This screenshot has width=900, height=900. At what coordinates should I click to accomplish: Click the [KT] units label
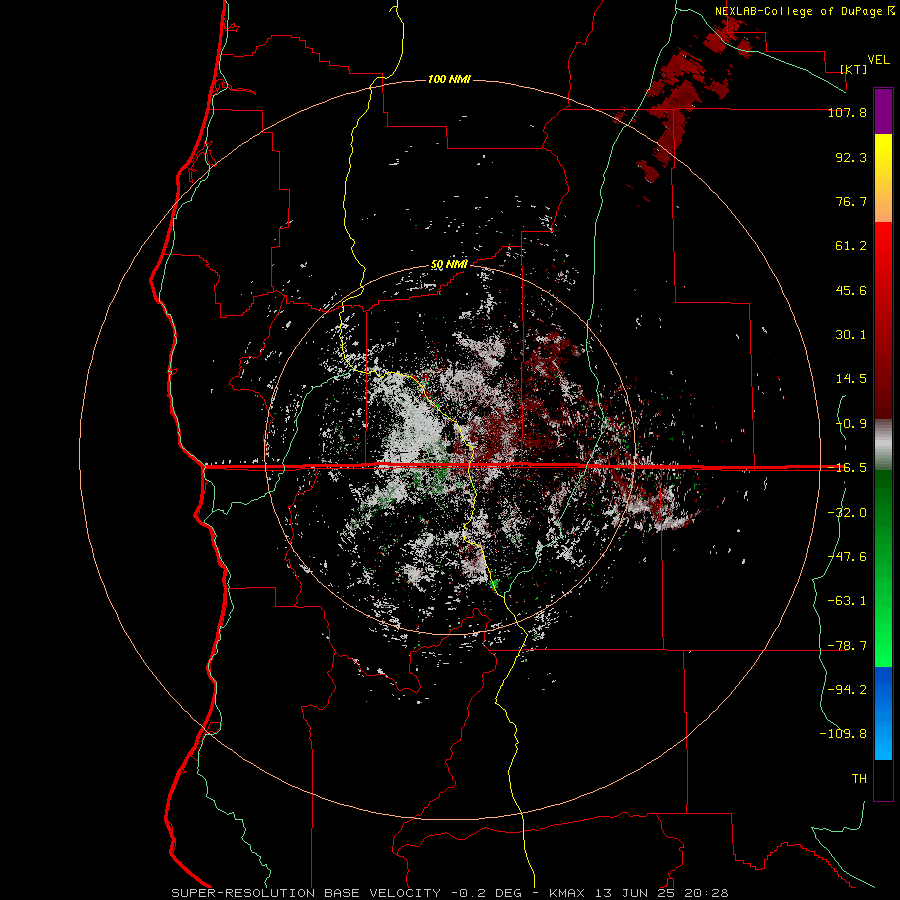tap(854, 69)
